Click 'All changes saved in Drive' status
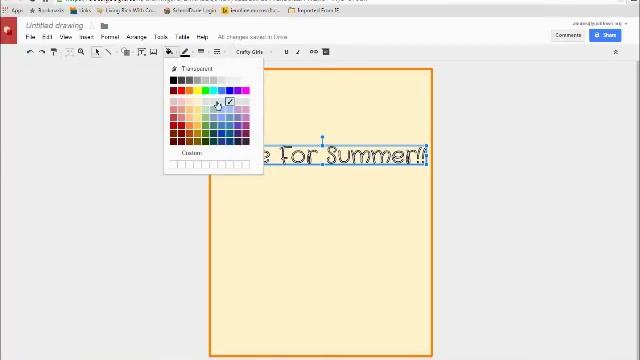640x360 pixels. (x=253, y=37)
